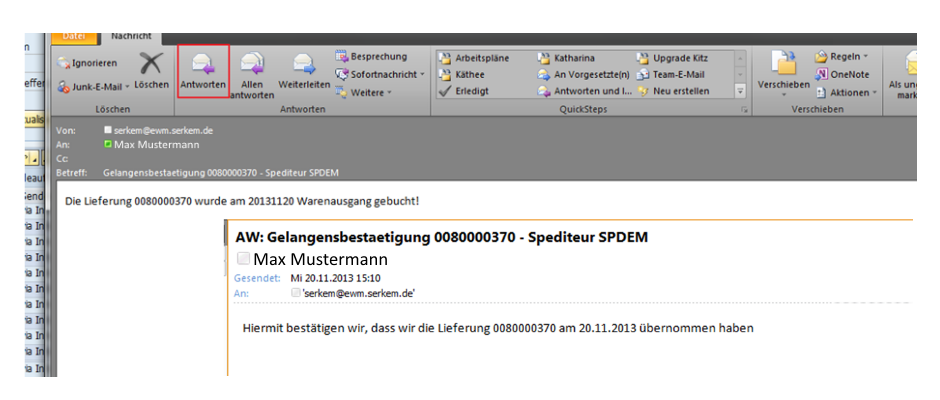Click green presence indicator beside Max Mustermann
This screenshot has height=400, width=940.
(108, 143)
